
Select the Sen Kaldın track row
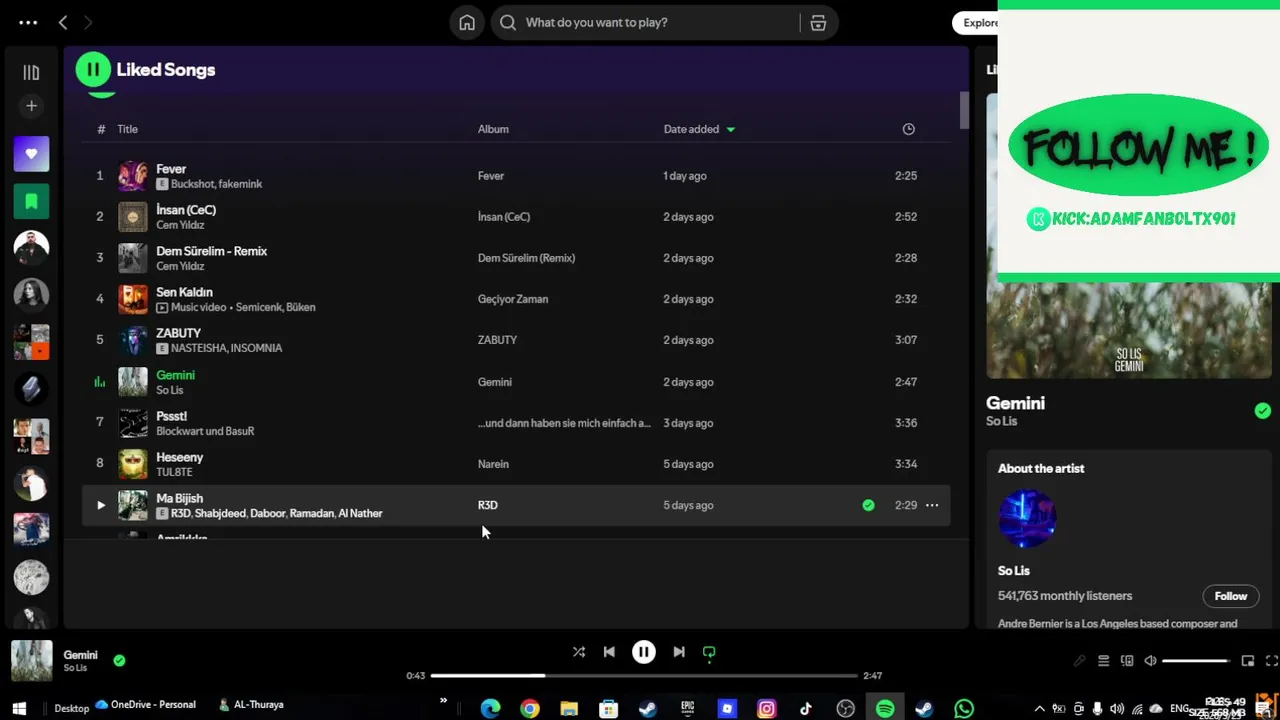(x=515, y=299)
